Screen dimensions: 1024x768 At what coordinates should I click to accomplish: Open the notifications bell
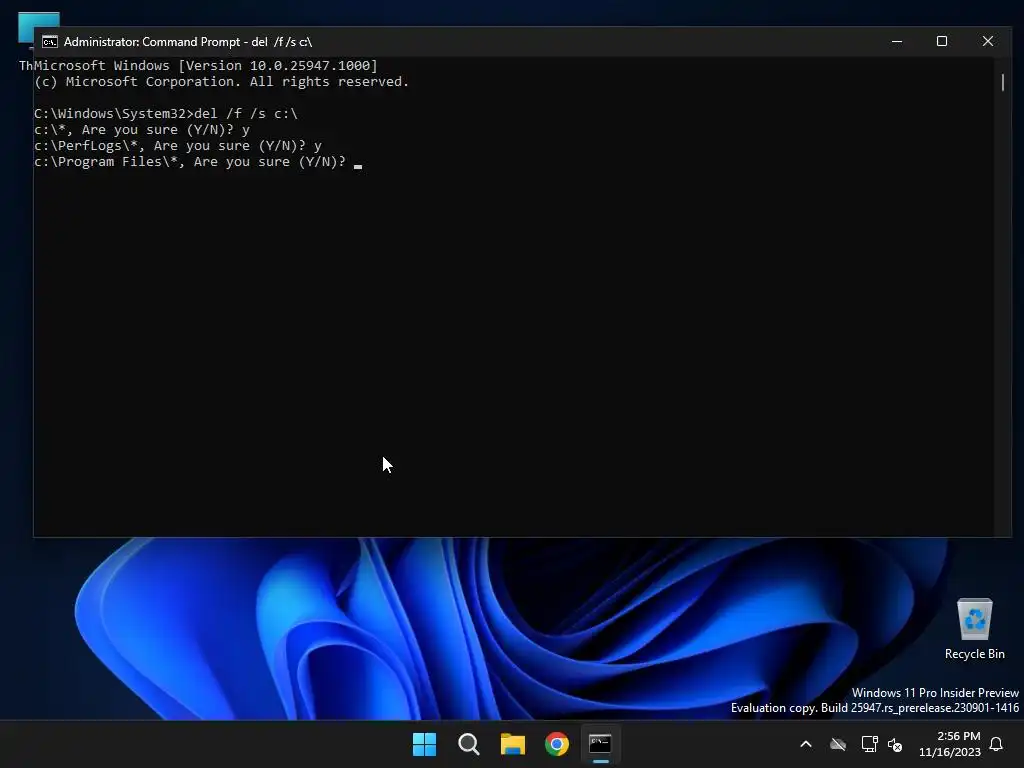coord(997,744)
